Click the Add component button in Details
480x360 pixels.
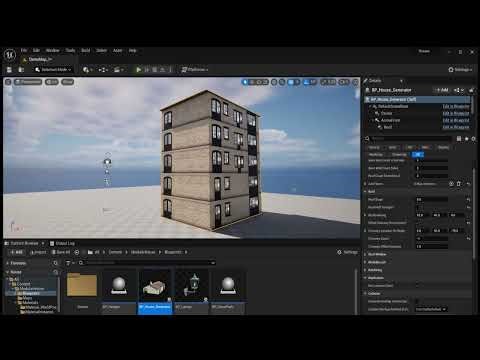click(x=442, y=90)
